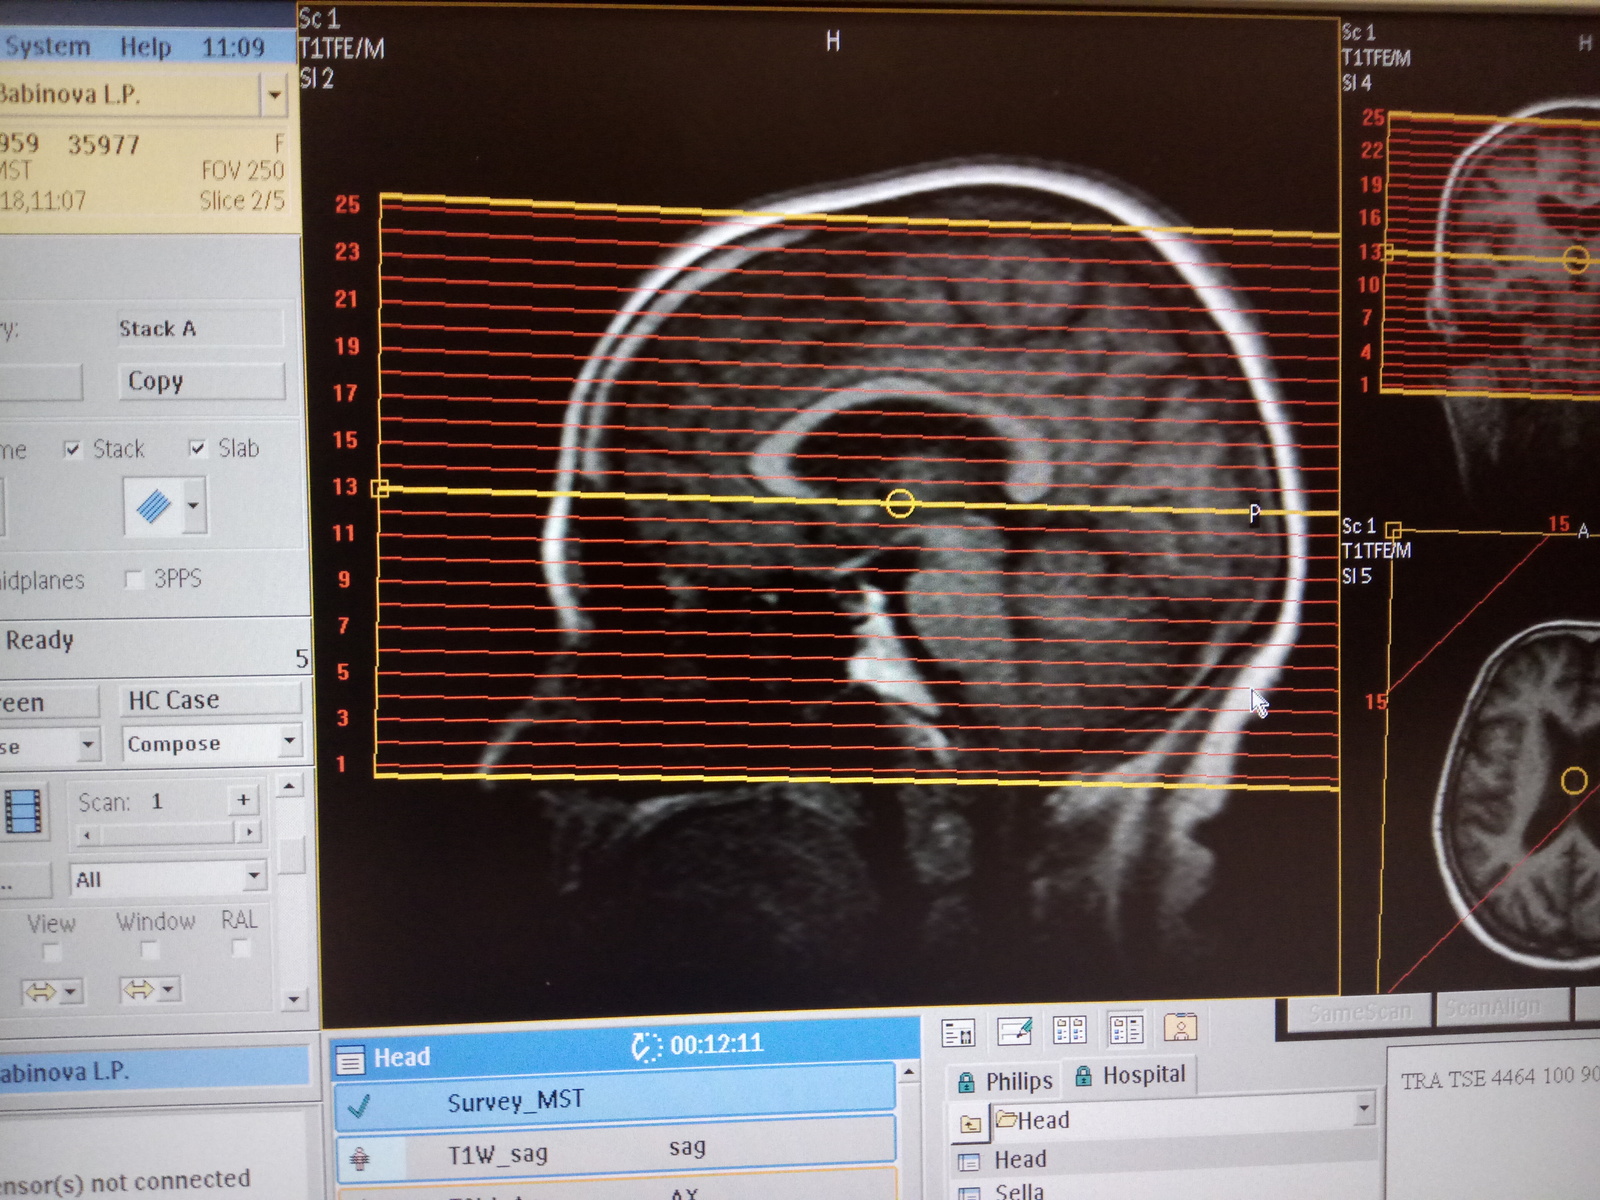Click the Sc 1 T1TFE/M Sl 2 label
The height and width of the screenshot is (1200, 1600).
[341, 48]
